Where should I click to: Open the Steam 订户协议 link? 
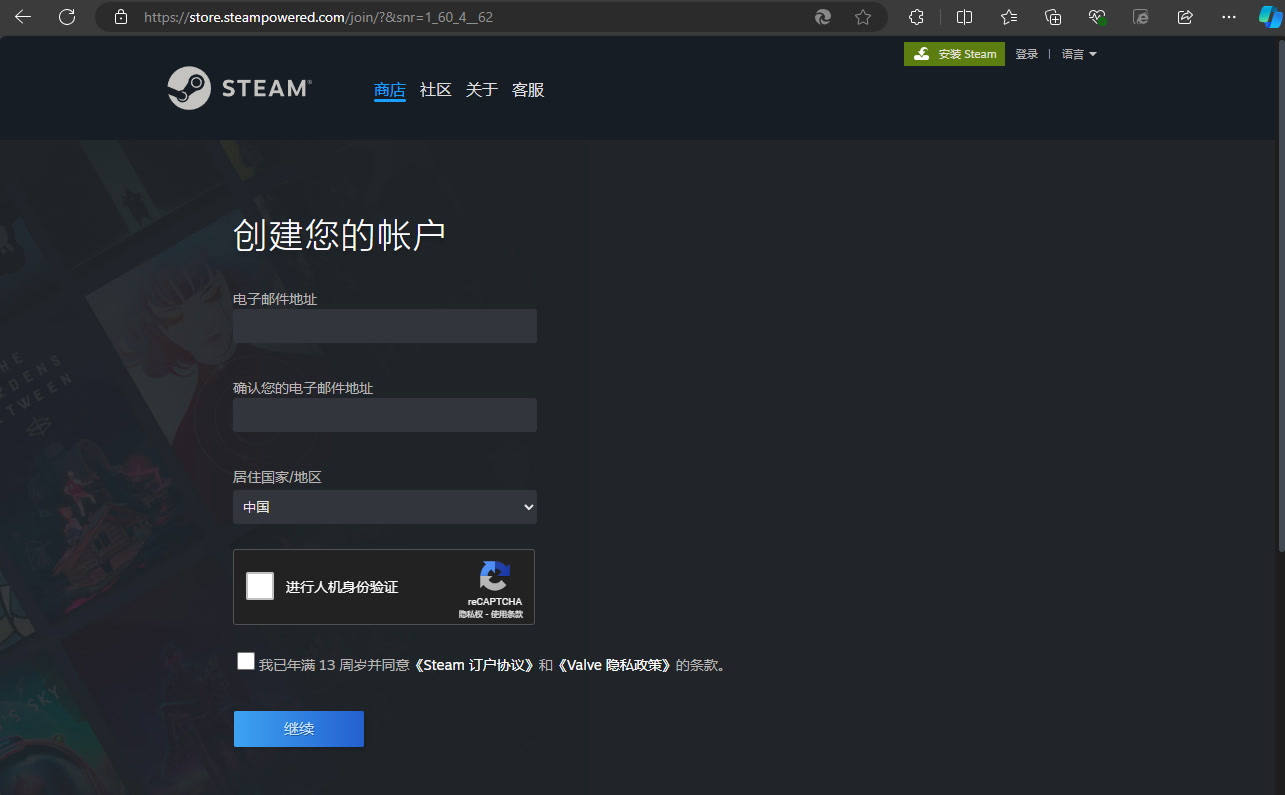pos(474,665)
